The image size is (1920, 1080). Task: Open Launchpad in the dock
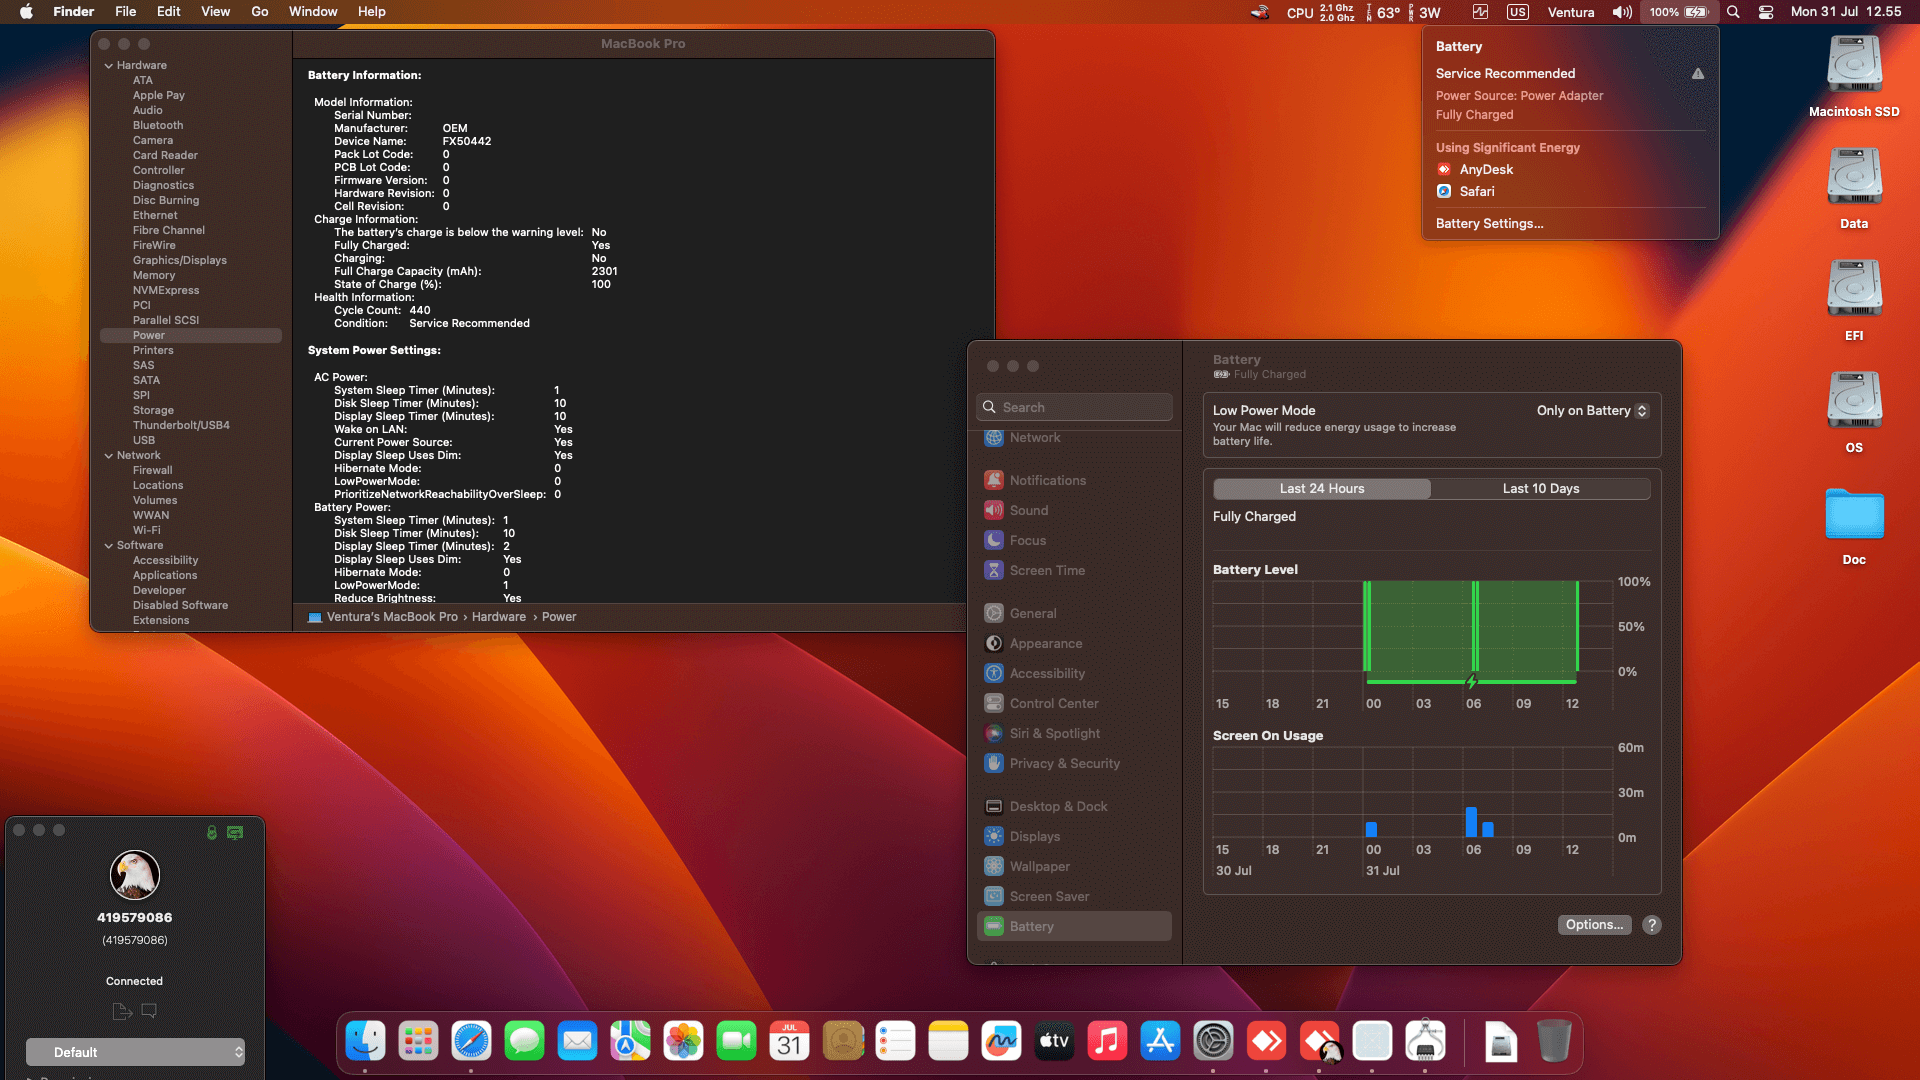tap(418, 1042)
